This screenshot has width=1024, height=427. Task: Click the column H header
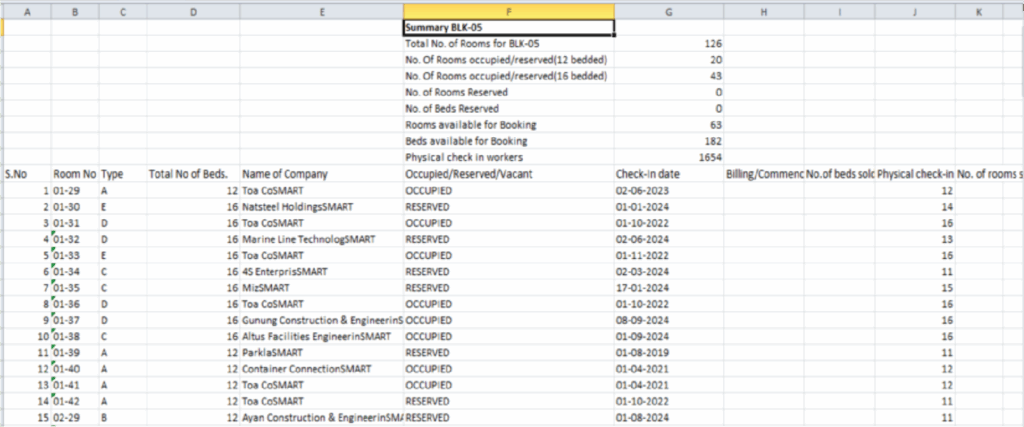pos(763,11)
